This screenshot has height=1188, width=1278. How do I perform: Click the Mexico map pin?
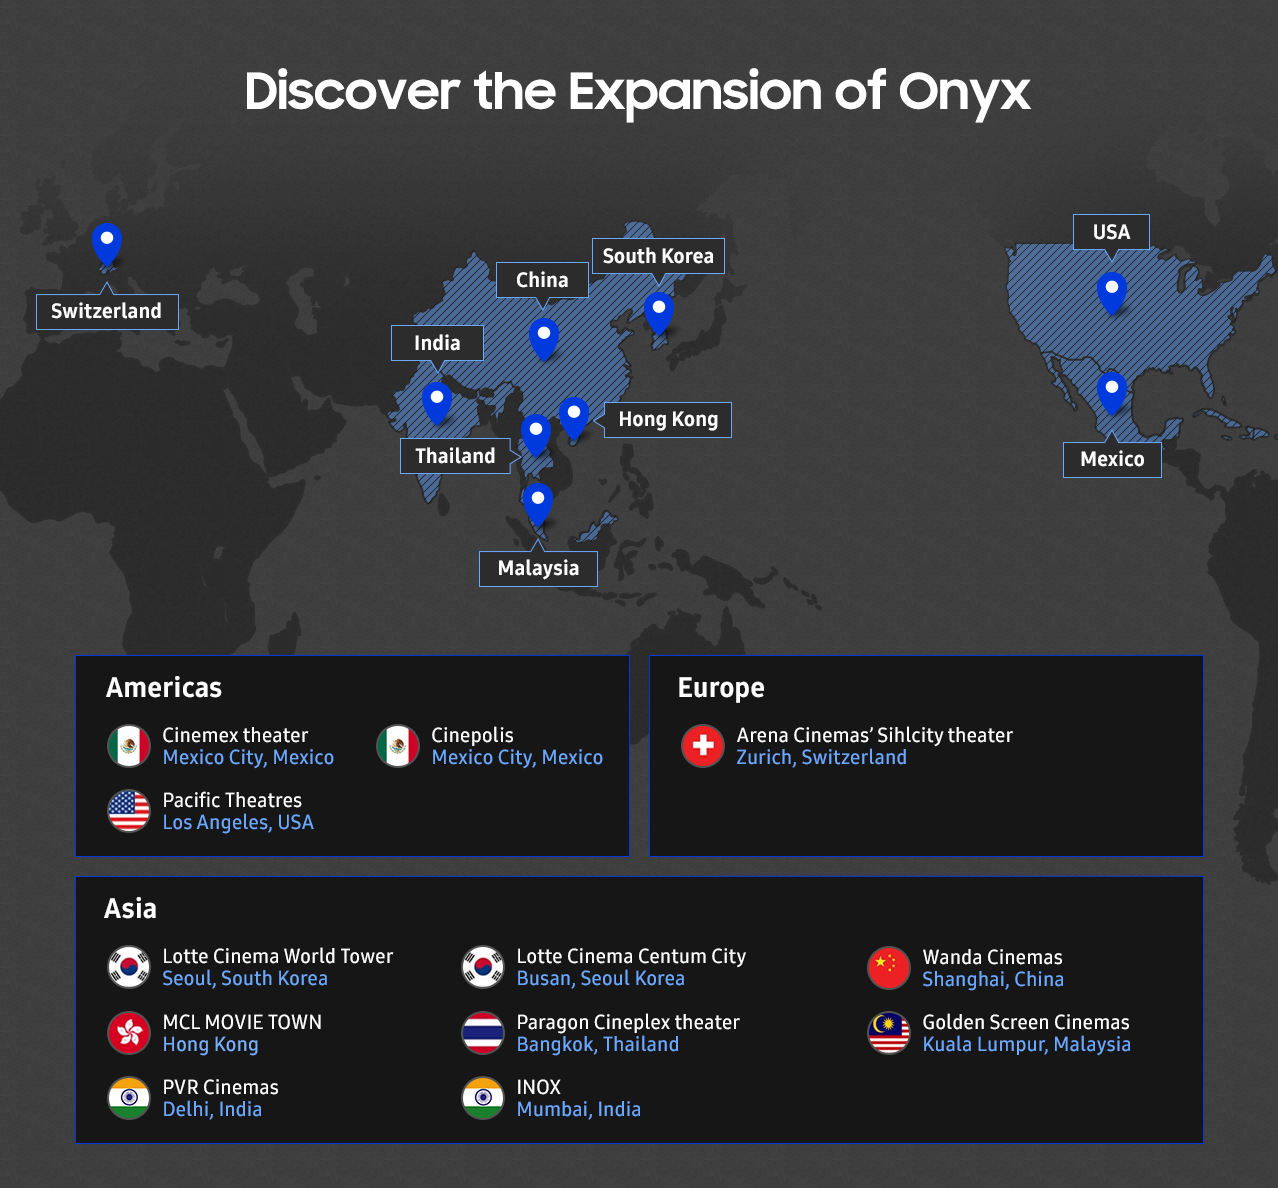(1112, 393)
